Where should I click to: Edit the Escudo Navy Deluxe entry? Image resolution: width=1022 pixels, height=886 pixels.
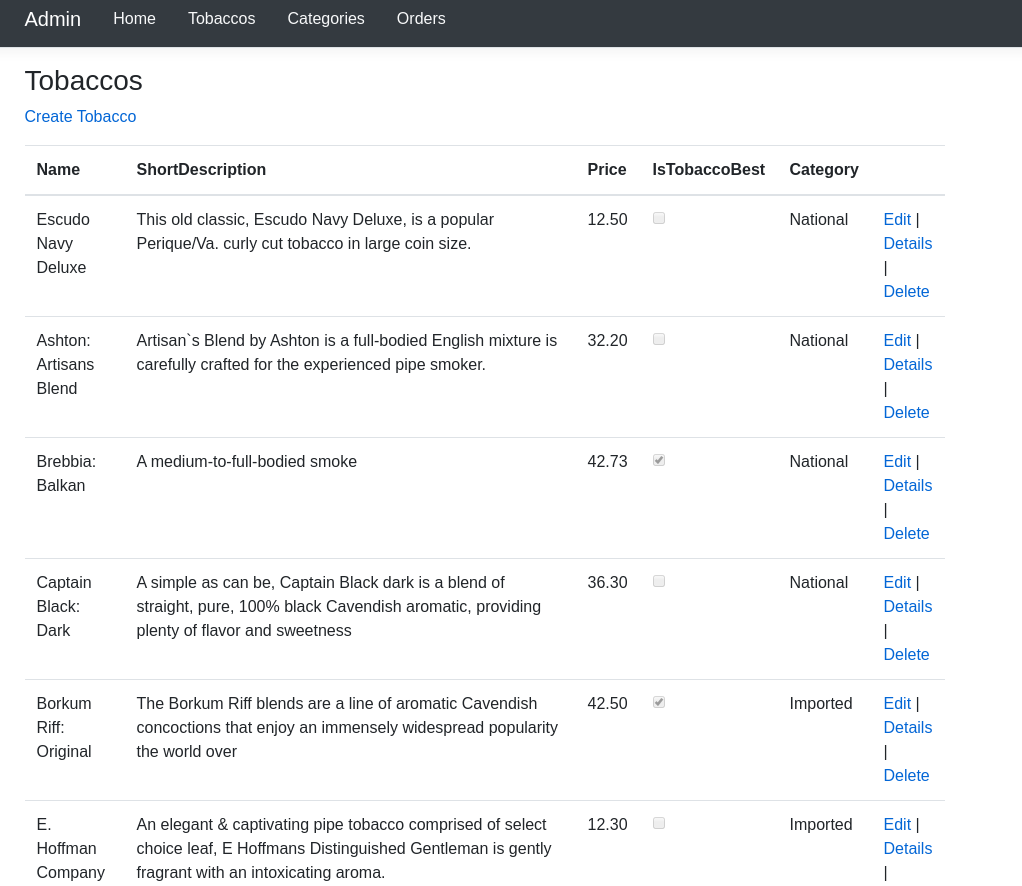tap(897, 219)
